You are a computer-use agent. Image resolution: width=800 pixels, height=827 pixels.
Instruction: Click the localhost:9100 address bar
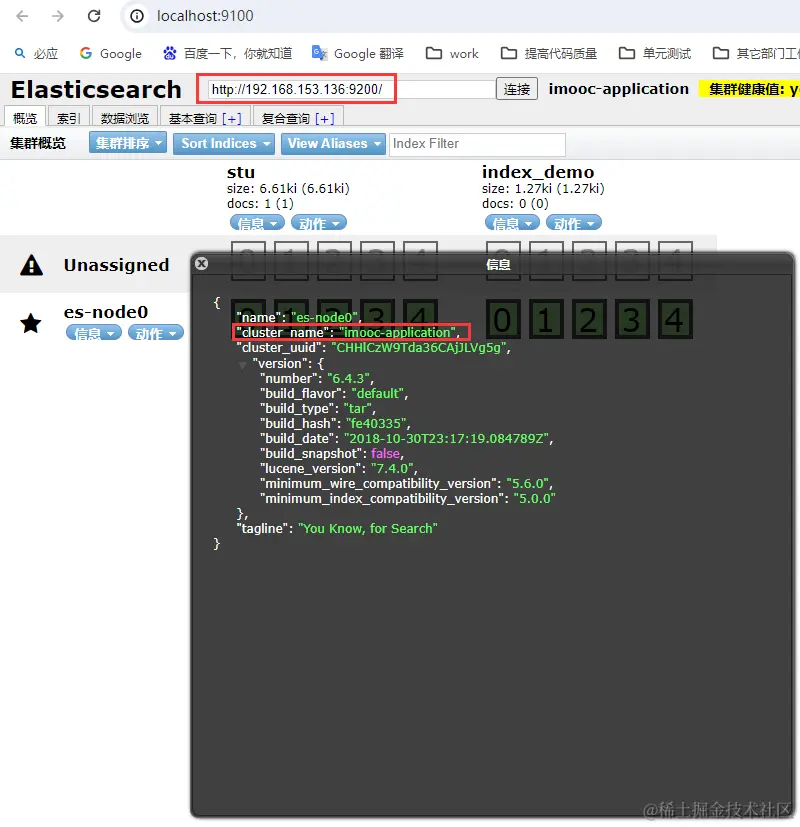coord(205,16)
